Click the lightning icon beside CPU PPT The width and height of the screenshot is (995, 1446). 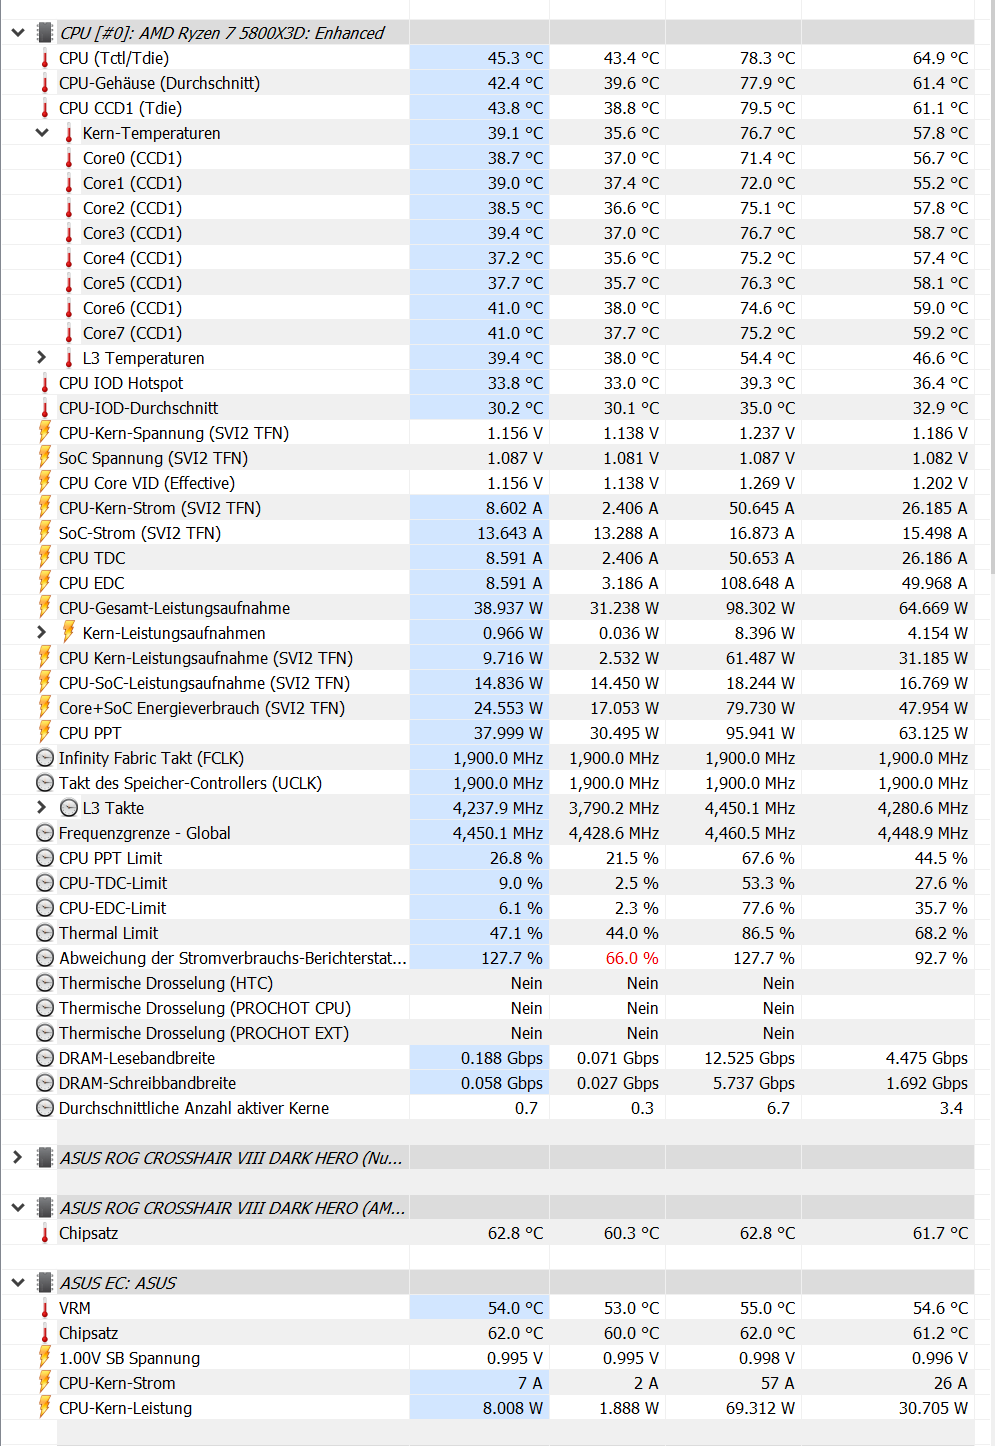tap(45, 732)
